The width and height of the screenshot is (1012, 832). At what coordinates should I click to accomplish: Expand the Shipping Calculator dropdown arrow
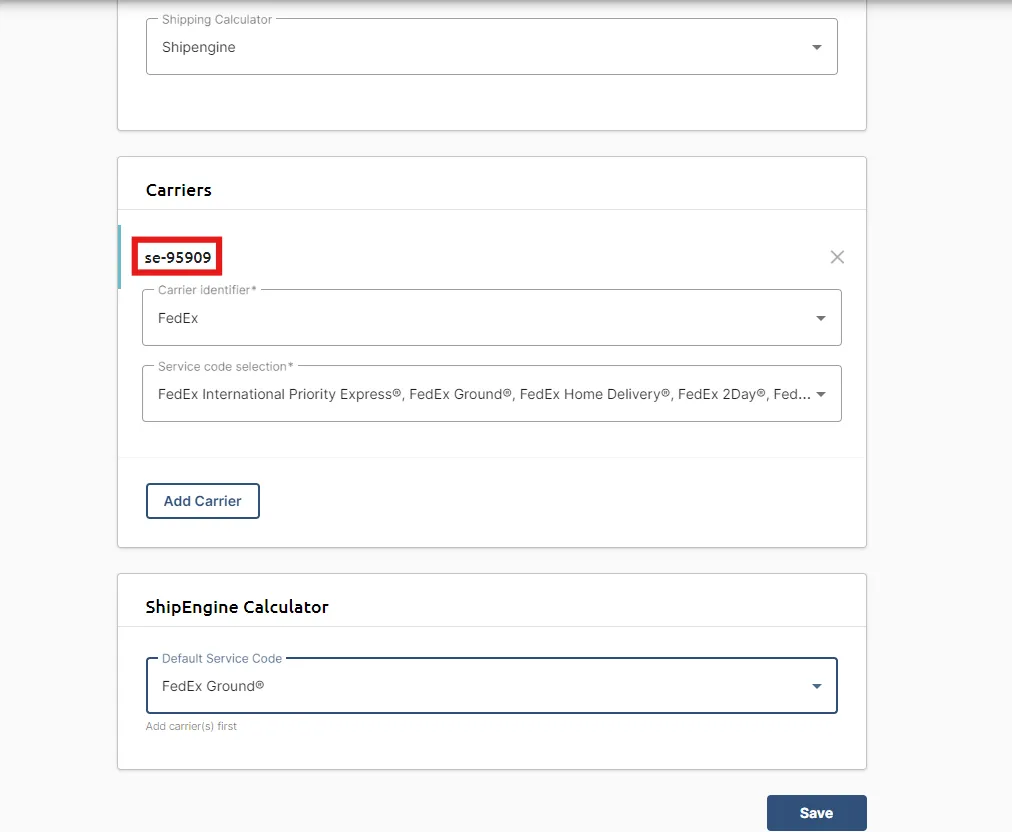[x=816, y=47]
